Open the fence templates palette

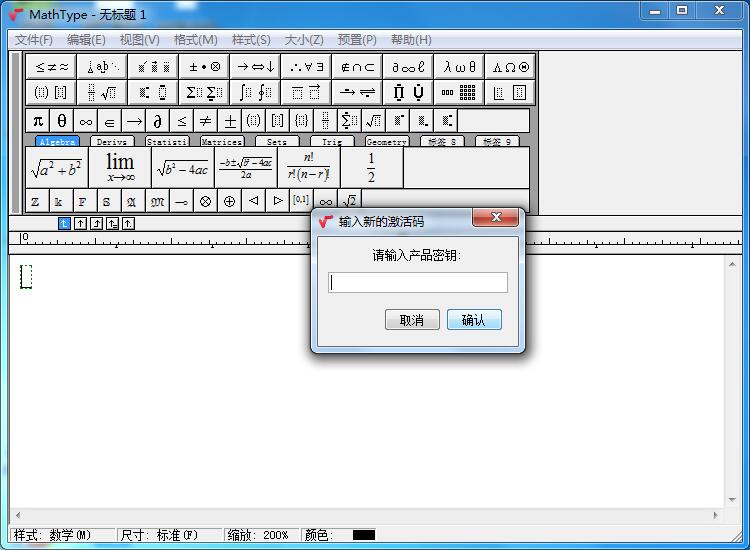(52, 92)
